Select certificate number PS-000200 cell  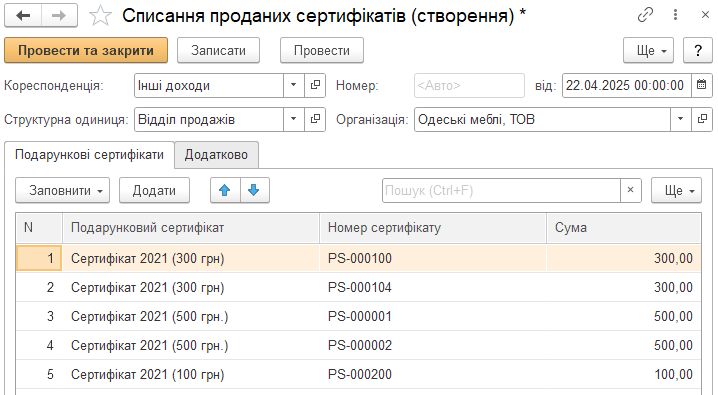(433, 374)
